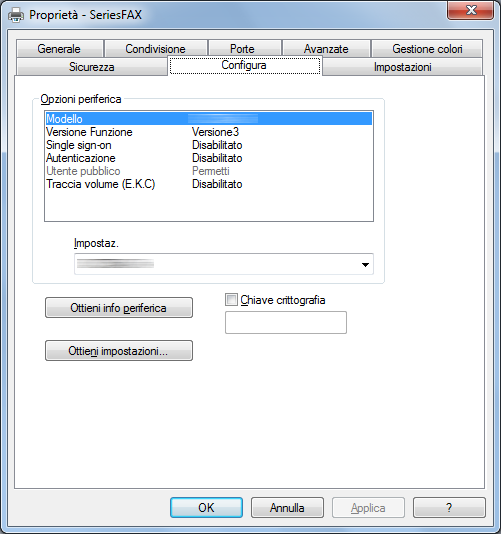This screenshot has height=534, width=501.
Task: Select the Autenticazione option row
Action: tap(209, 158)
